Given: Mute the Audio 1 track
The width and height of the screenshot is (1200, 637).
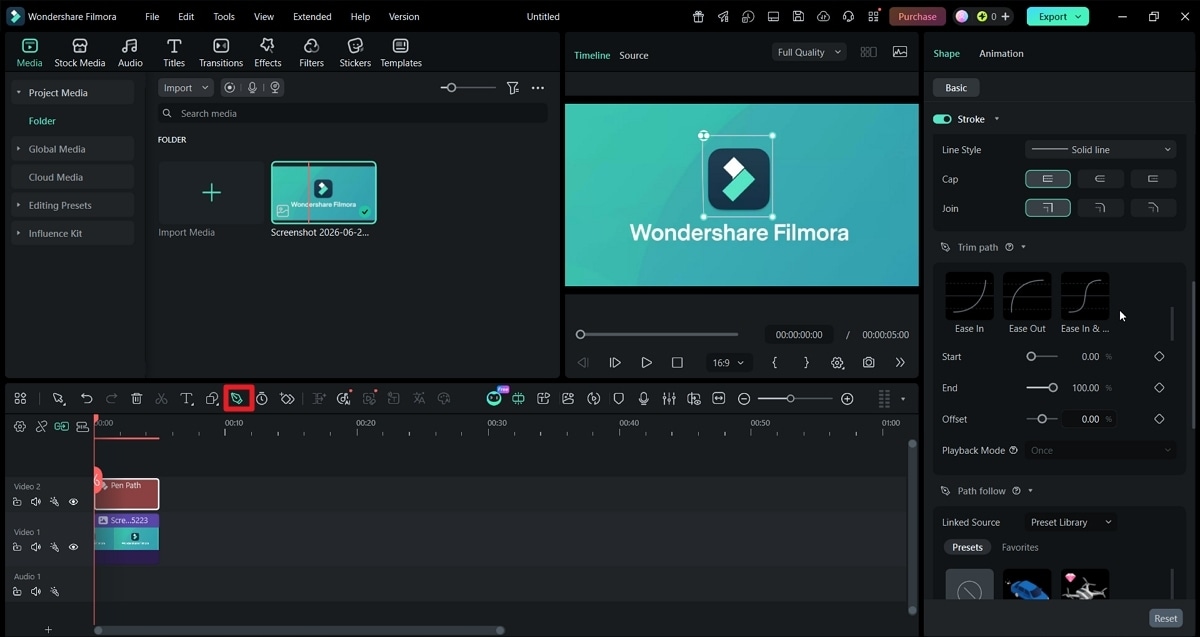Looking at the screenshot, I should pyautogui.click(x=36, y=592).
